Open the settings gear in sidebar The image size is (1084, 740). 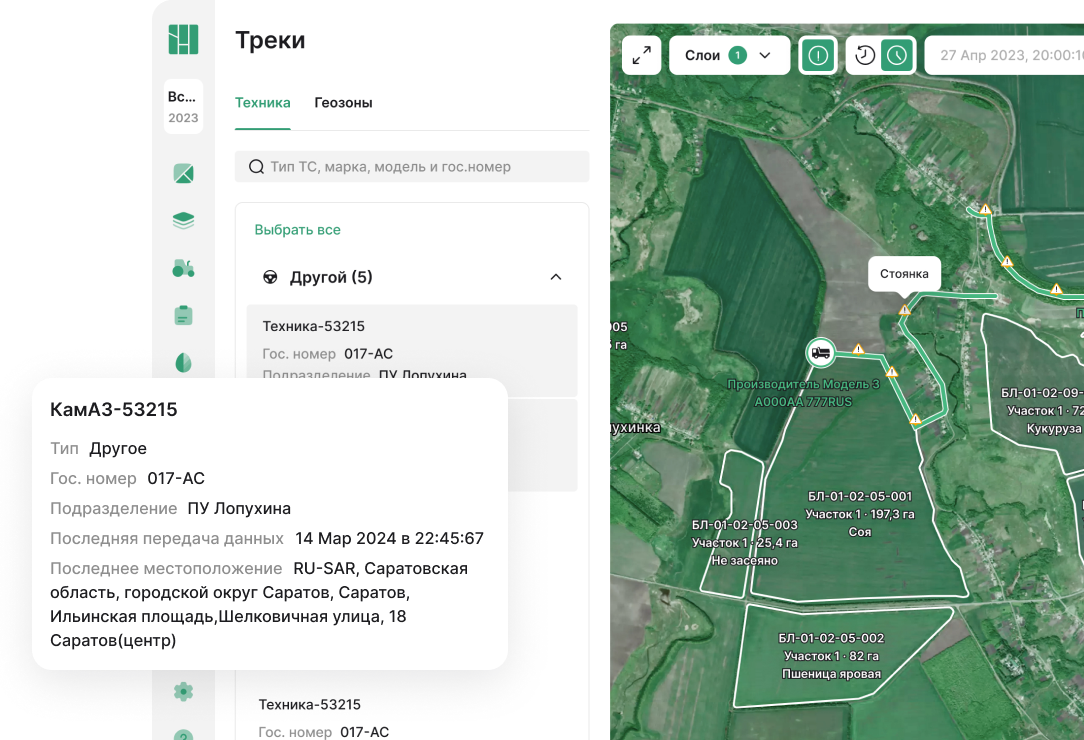183,691
